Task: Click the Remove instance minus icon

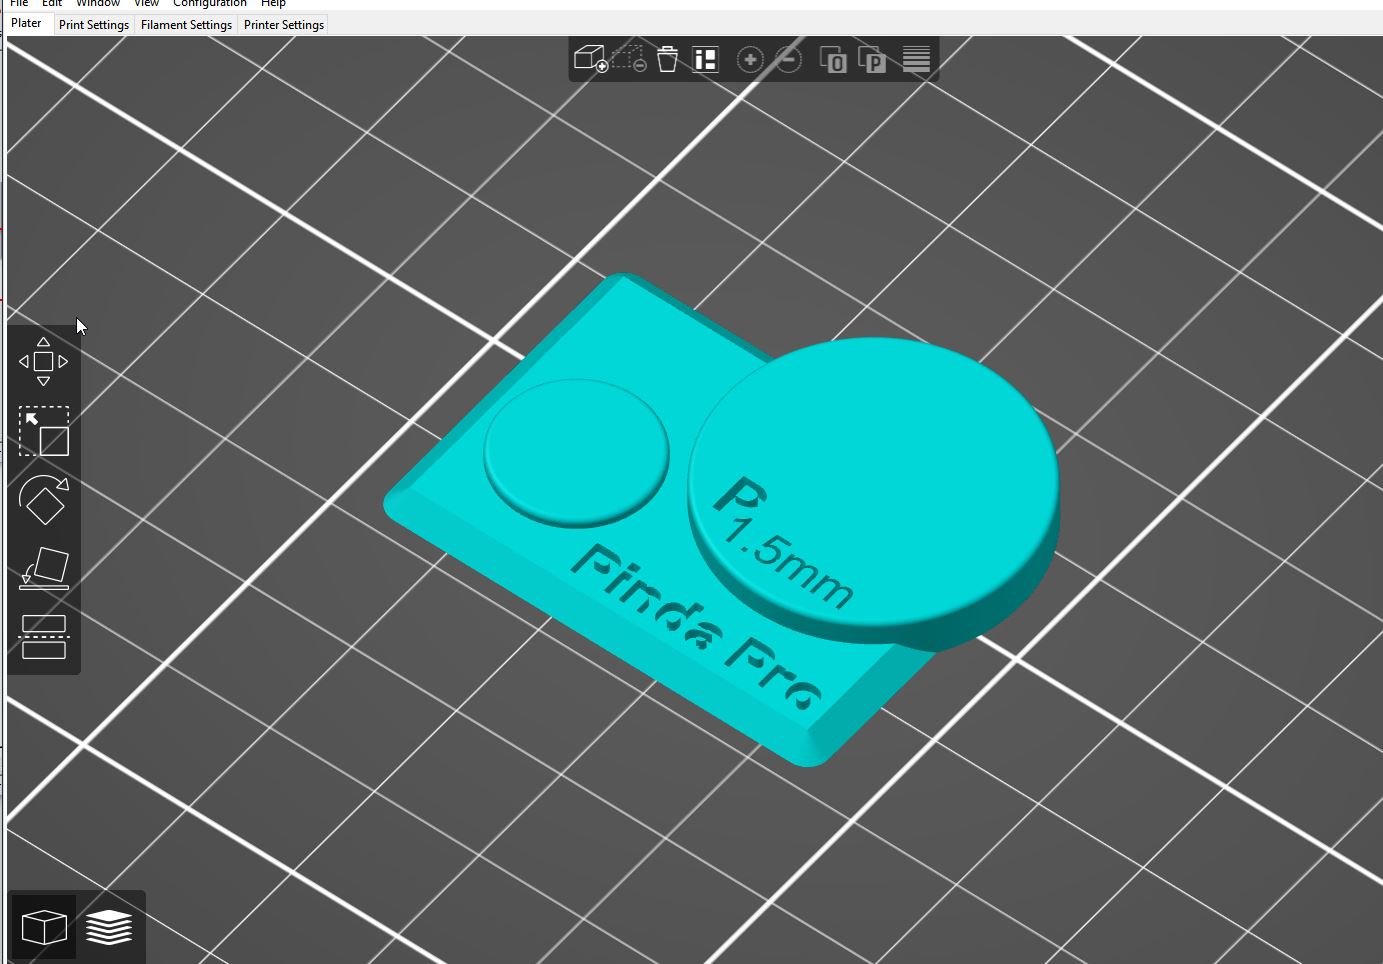Action: coord(789,60)
